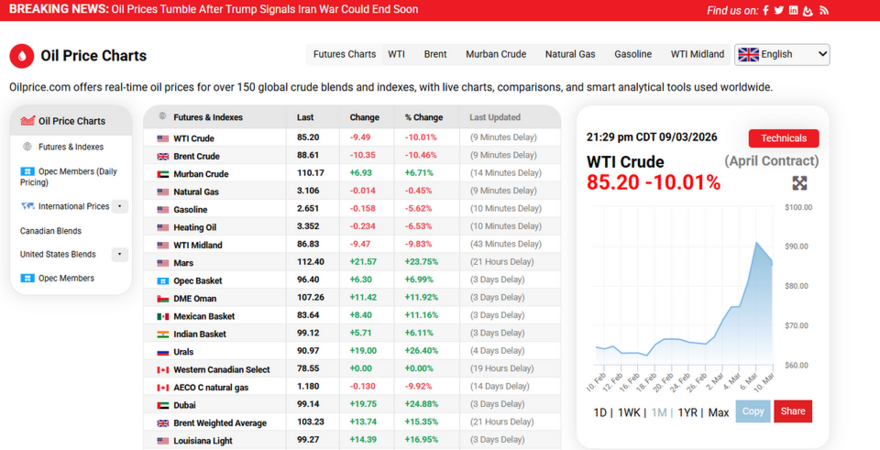Viewport: 880px width, 450px height.
Task: Click the globe icon beside Futures & Indexes
Action: coord(27,147)
